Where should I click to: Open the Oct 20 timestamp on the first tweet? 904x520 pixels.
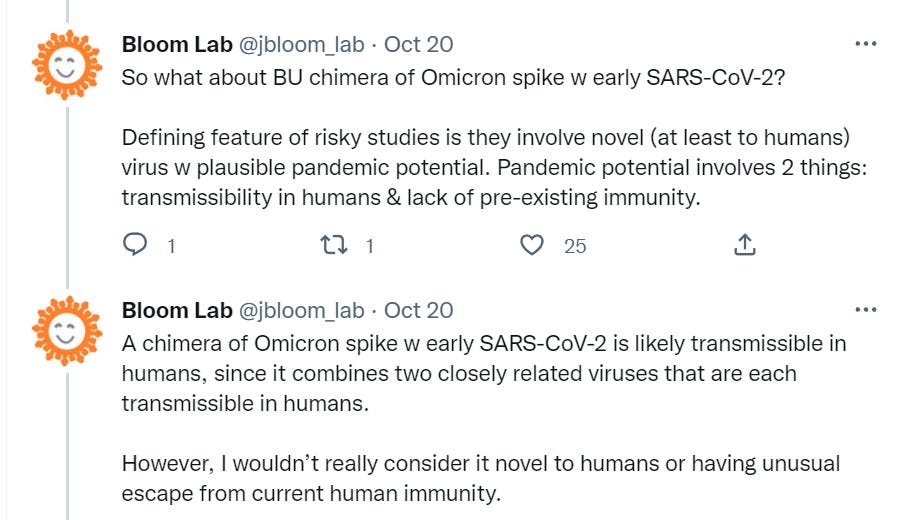(x=418, y=44)
